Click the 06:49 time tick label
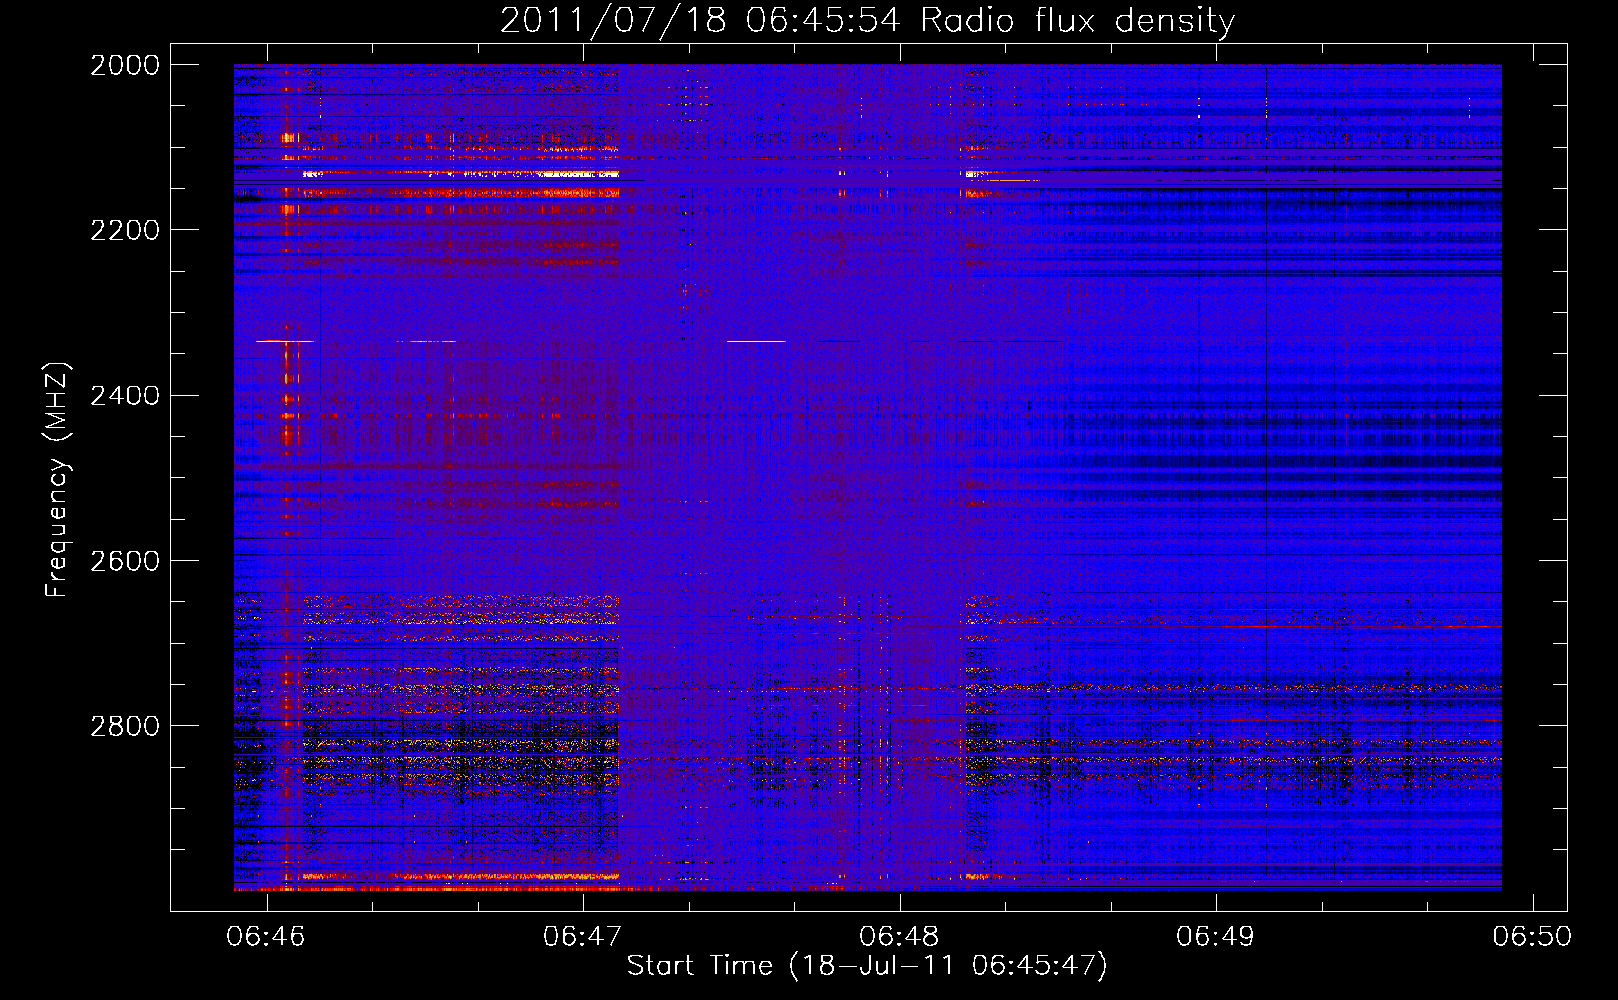The height and width of the screenshot is (1000, 1618). pyautogui.click(x=1215, y=937)
